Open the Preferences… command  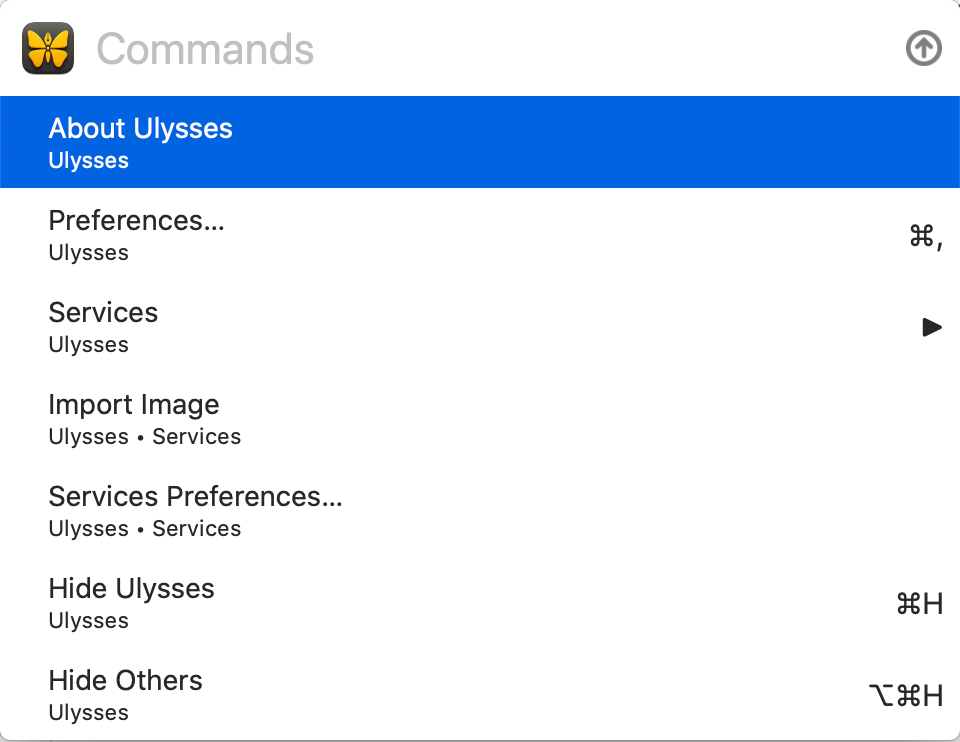pos(480,234)
